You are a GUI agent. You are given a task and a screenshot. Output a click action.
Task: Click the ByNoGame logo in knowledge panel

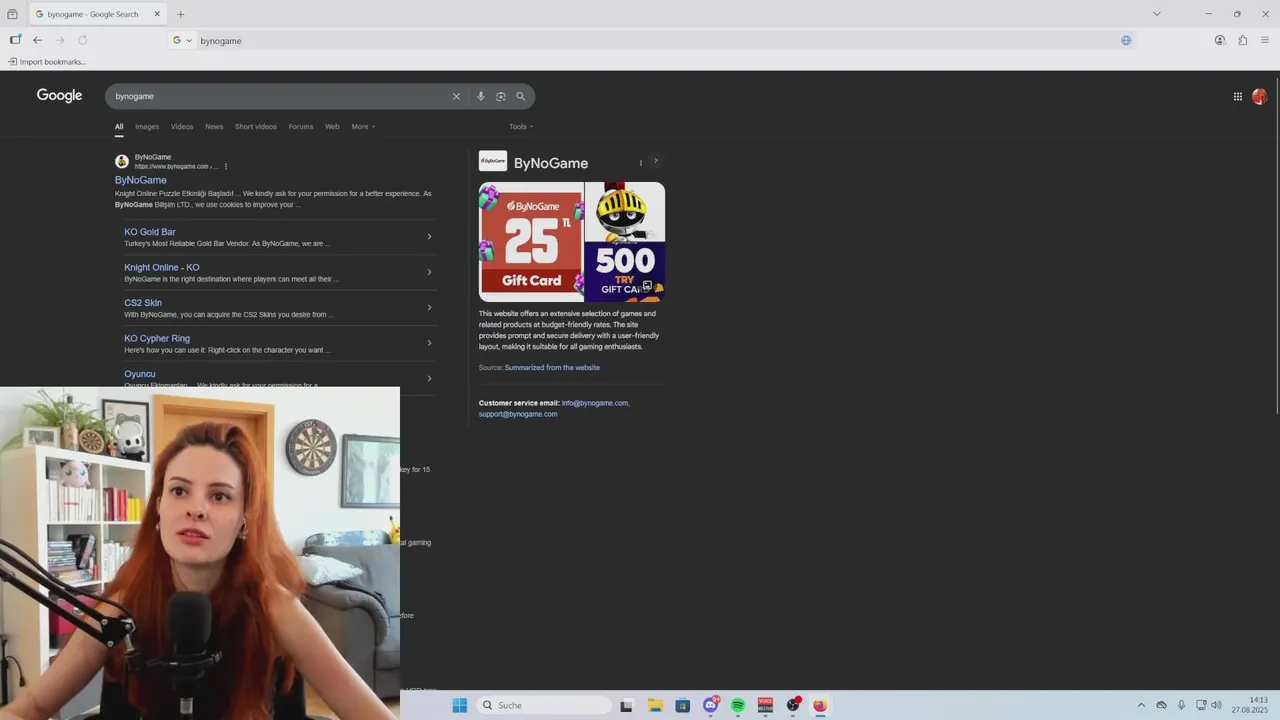493,161
